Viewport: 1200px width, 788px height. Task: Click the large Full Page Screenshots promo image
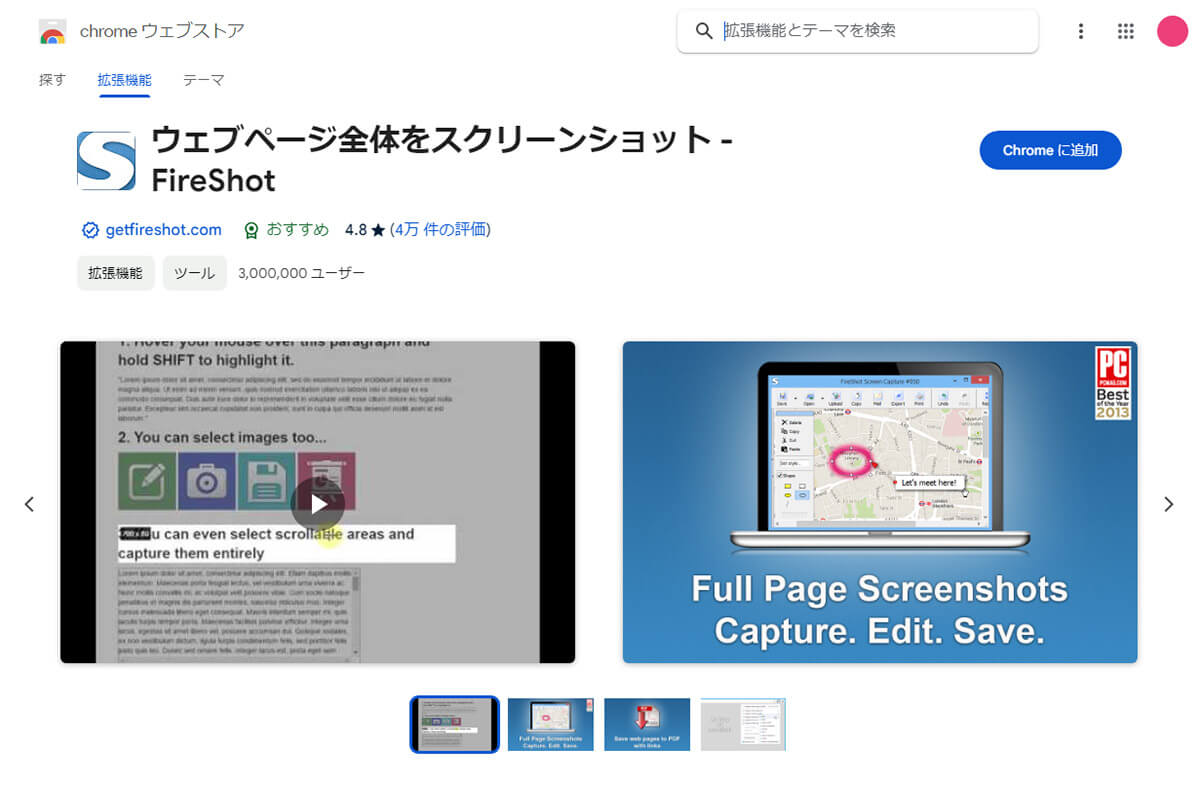tap(880, 502)
